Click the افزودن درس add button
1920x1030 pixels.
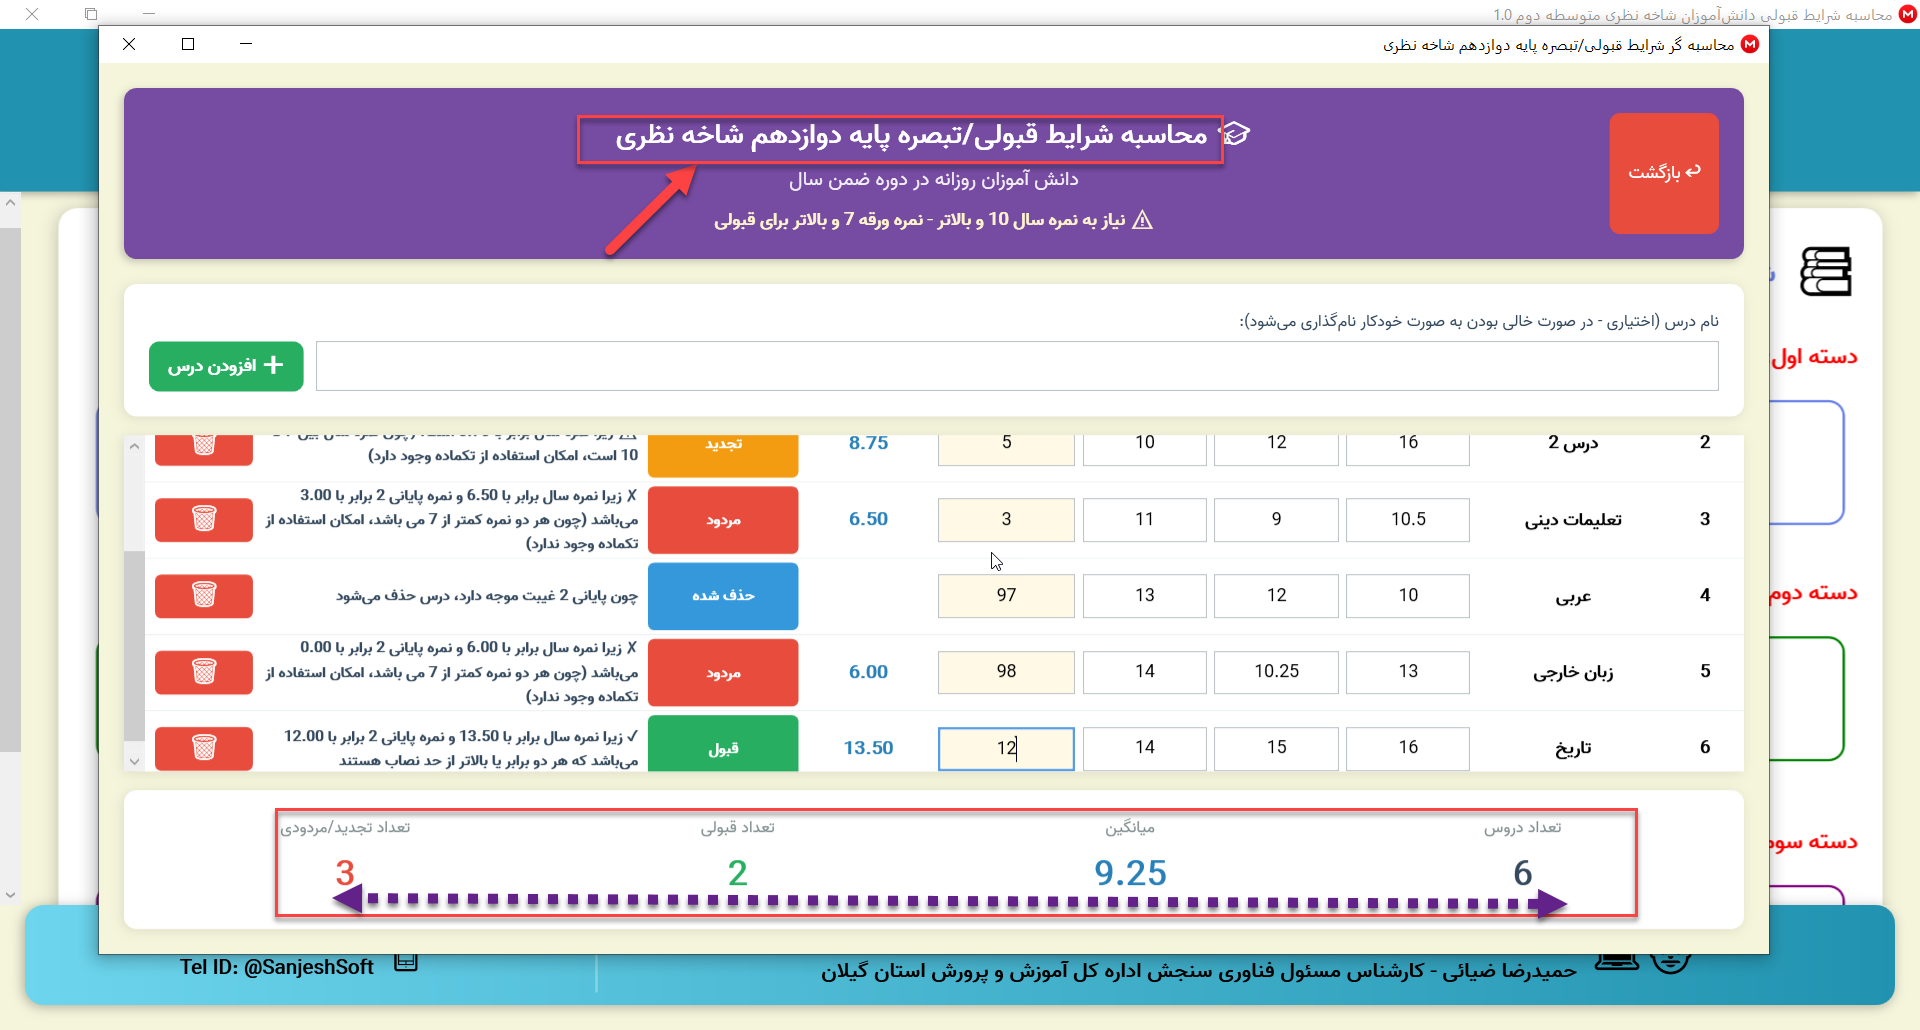226,366
